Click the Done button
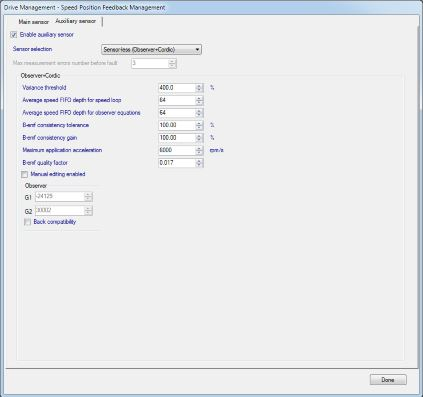Screen dimensions: 423x397 (388, 380)
